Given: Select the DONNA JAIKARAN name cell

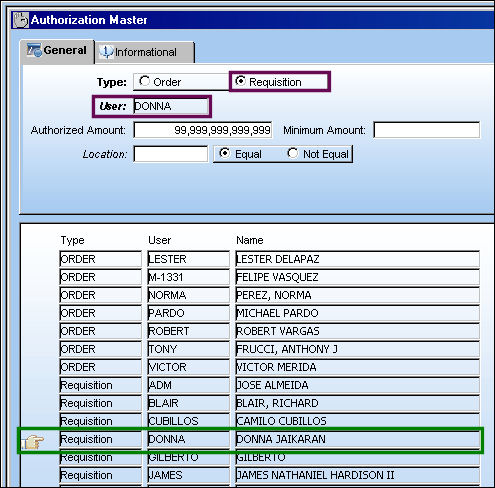Looking at the screenshot, I should coord(357,439).
